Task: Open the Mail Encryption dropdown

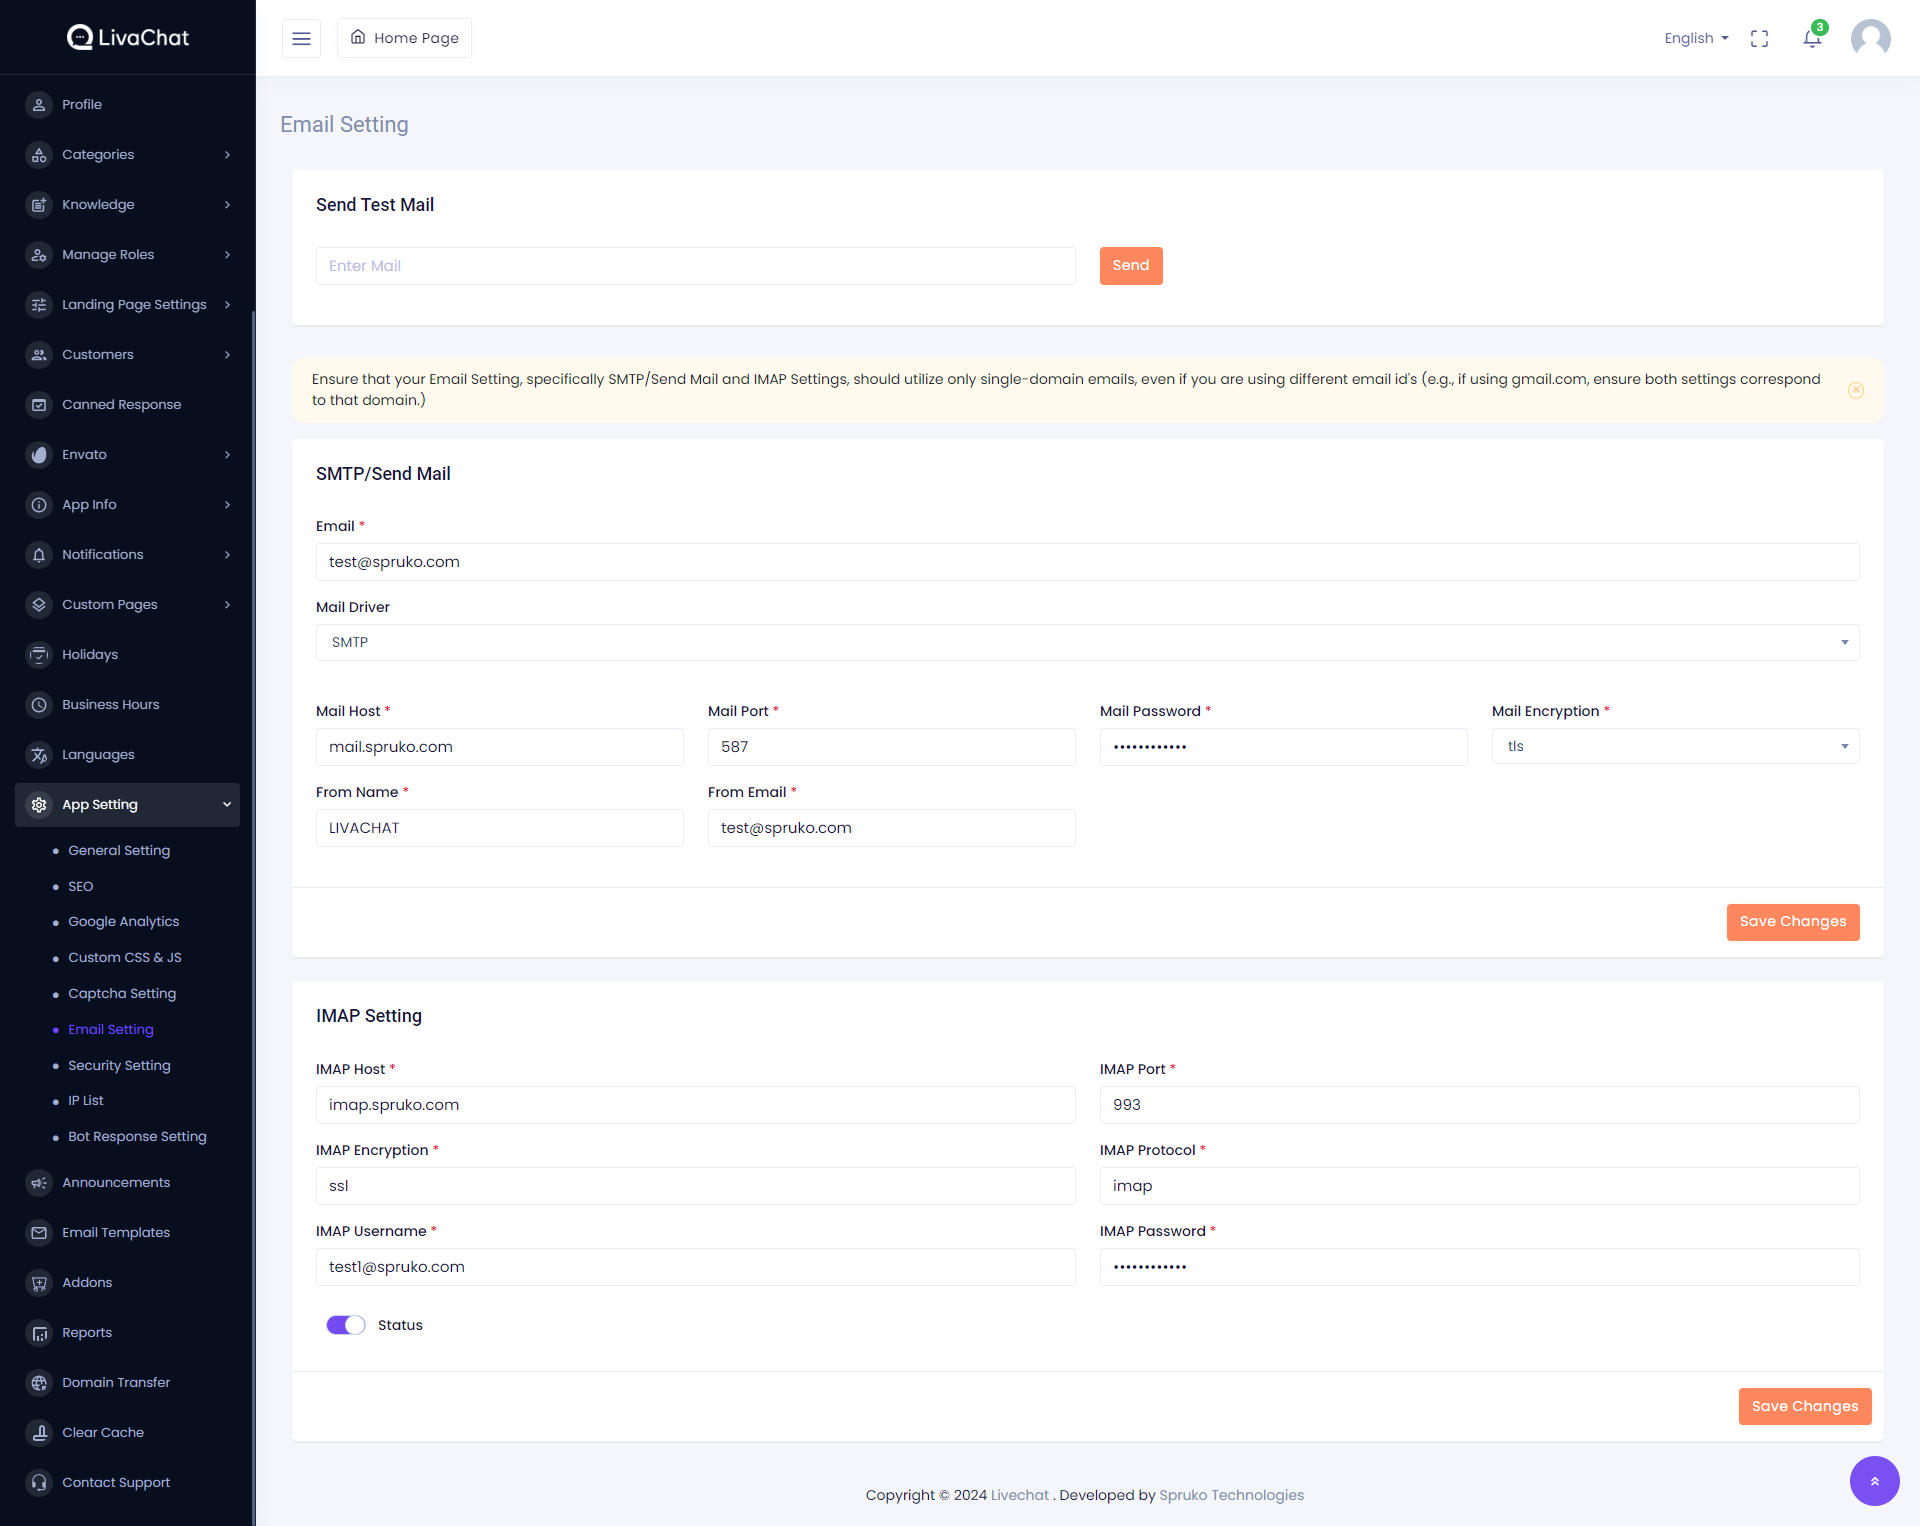Action: coord(1675,746)
